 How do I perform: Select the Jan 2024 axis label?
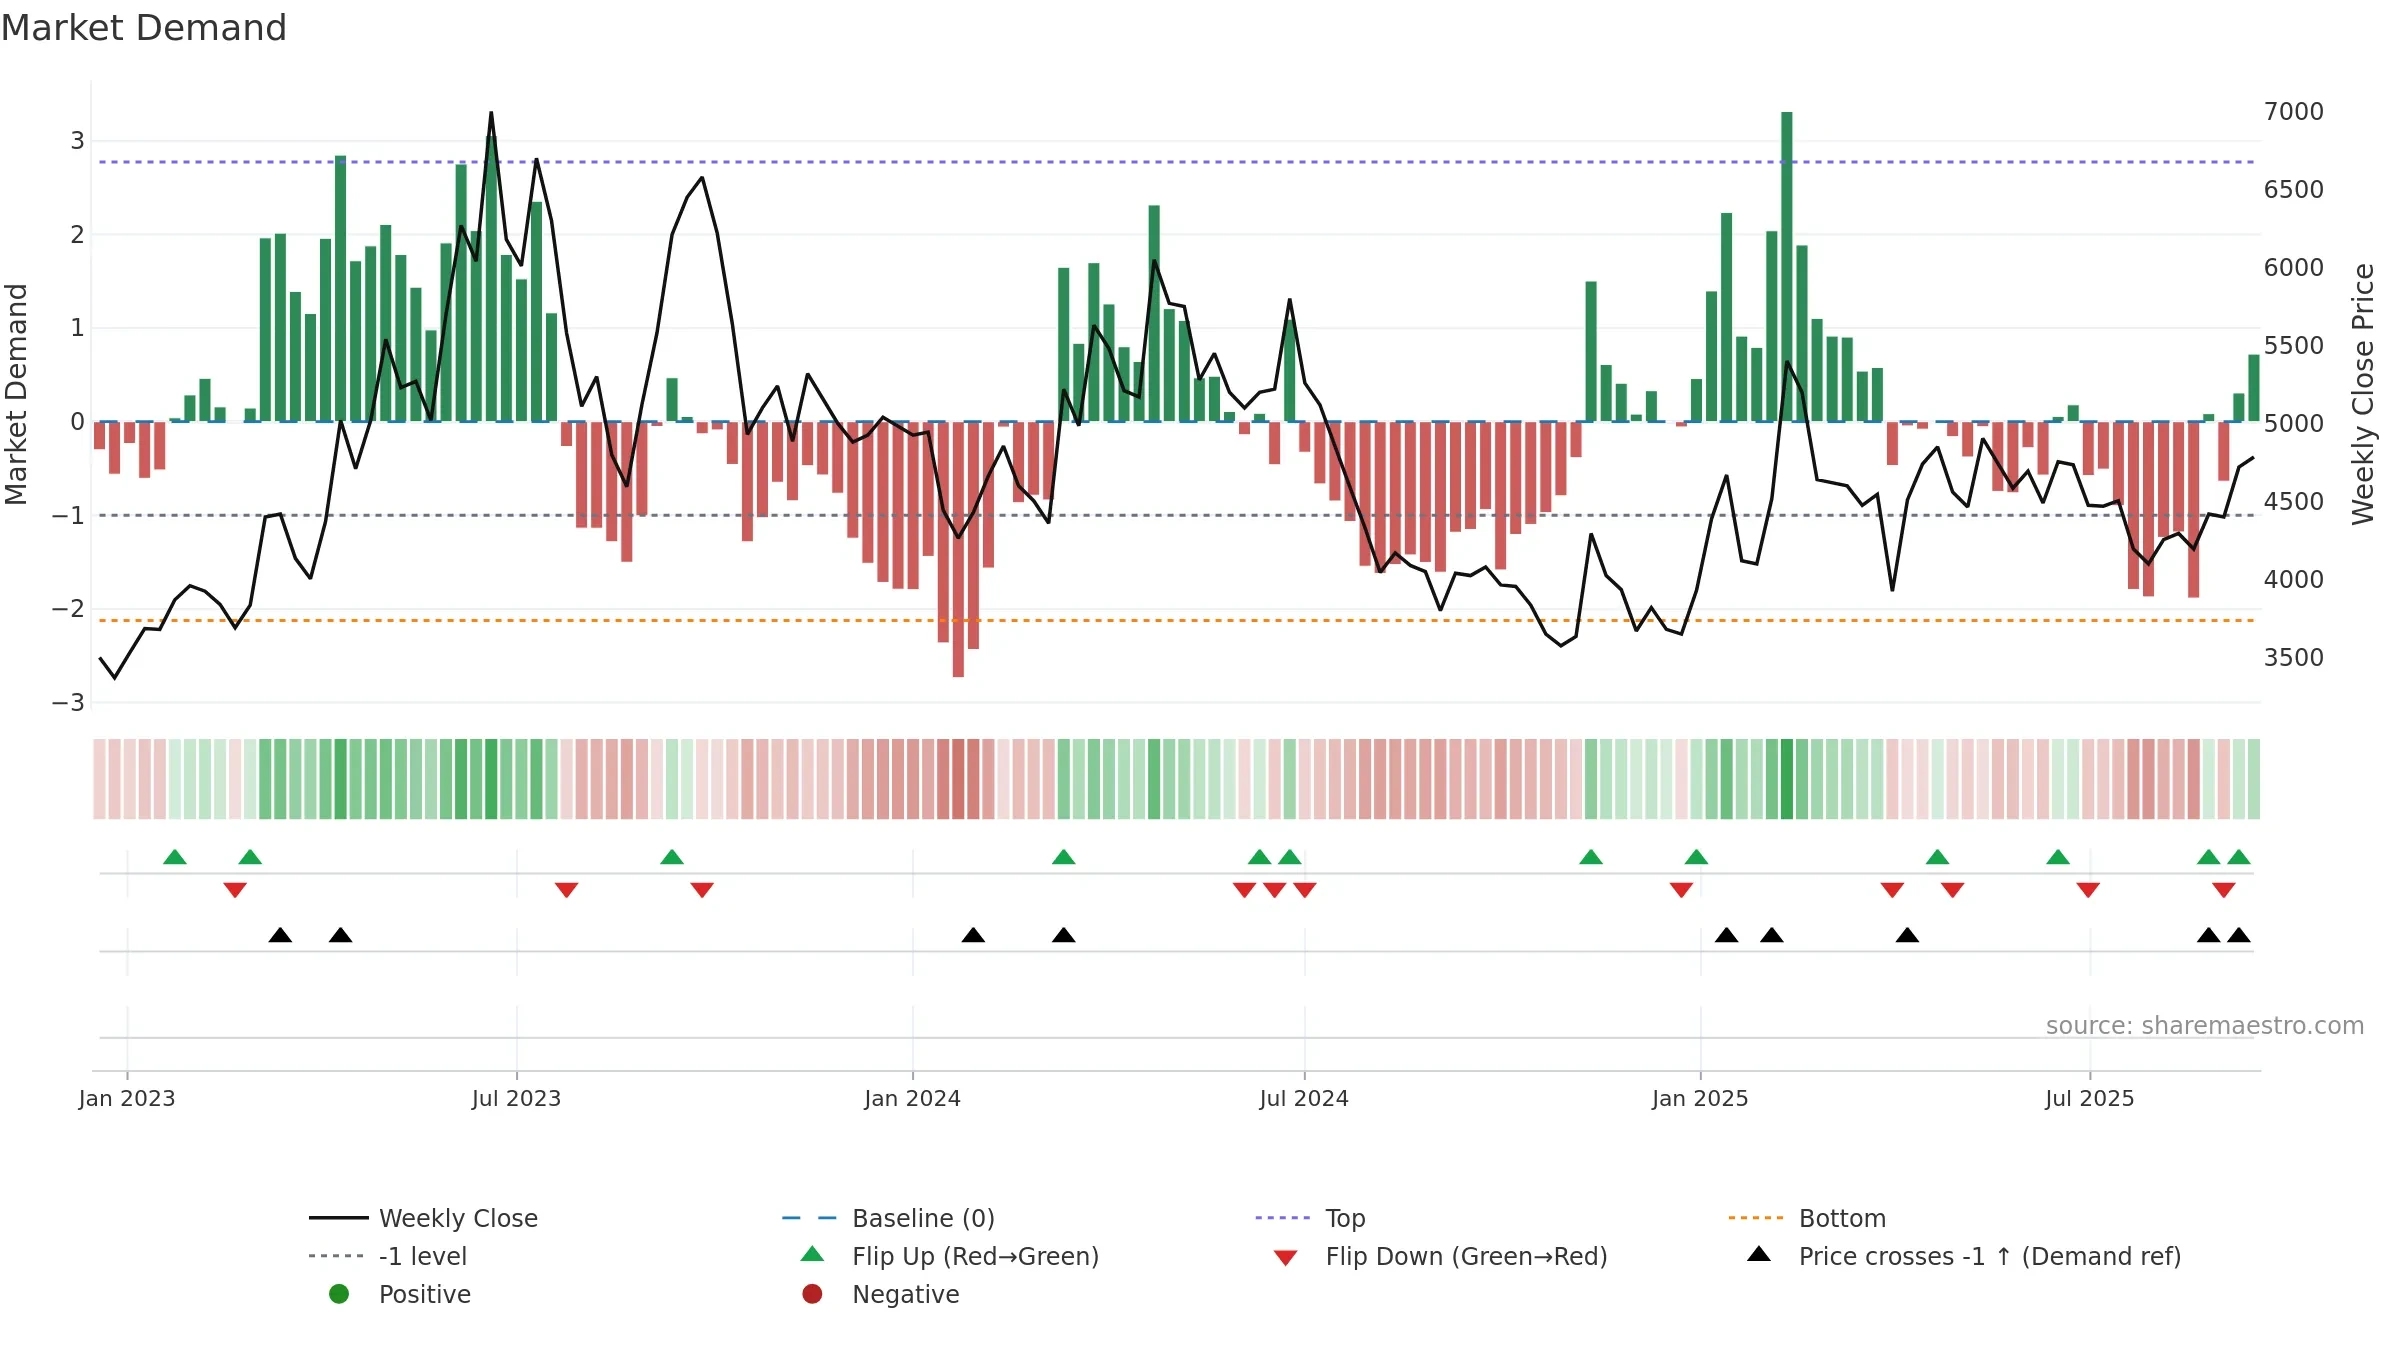tap(912, 1098)
